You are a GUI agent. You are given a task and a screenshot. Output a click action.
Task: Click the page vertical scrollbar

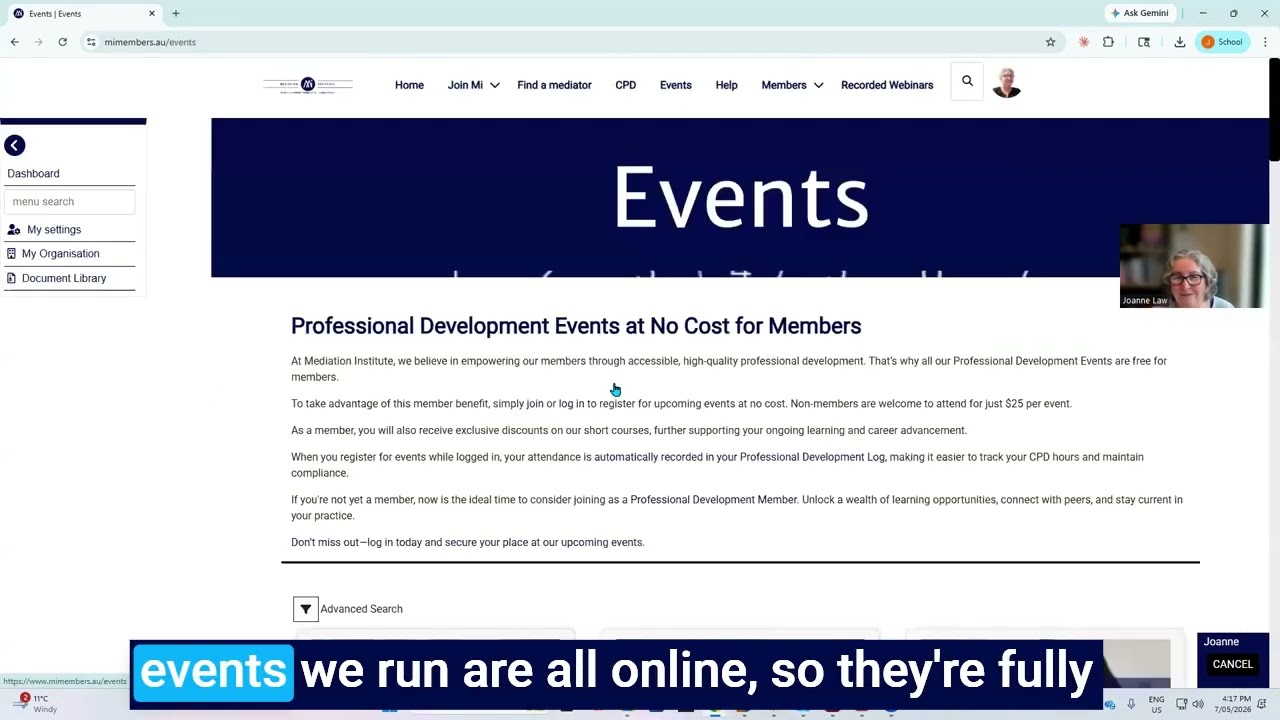click(x=1274, y=110)
